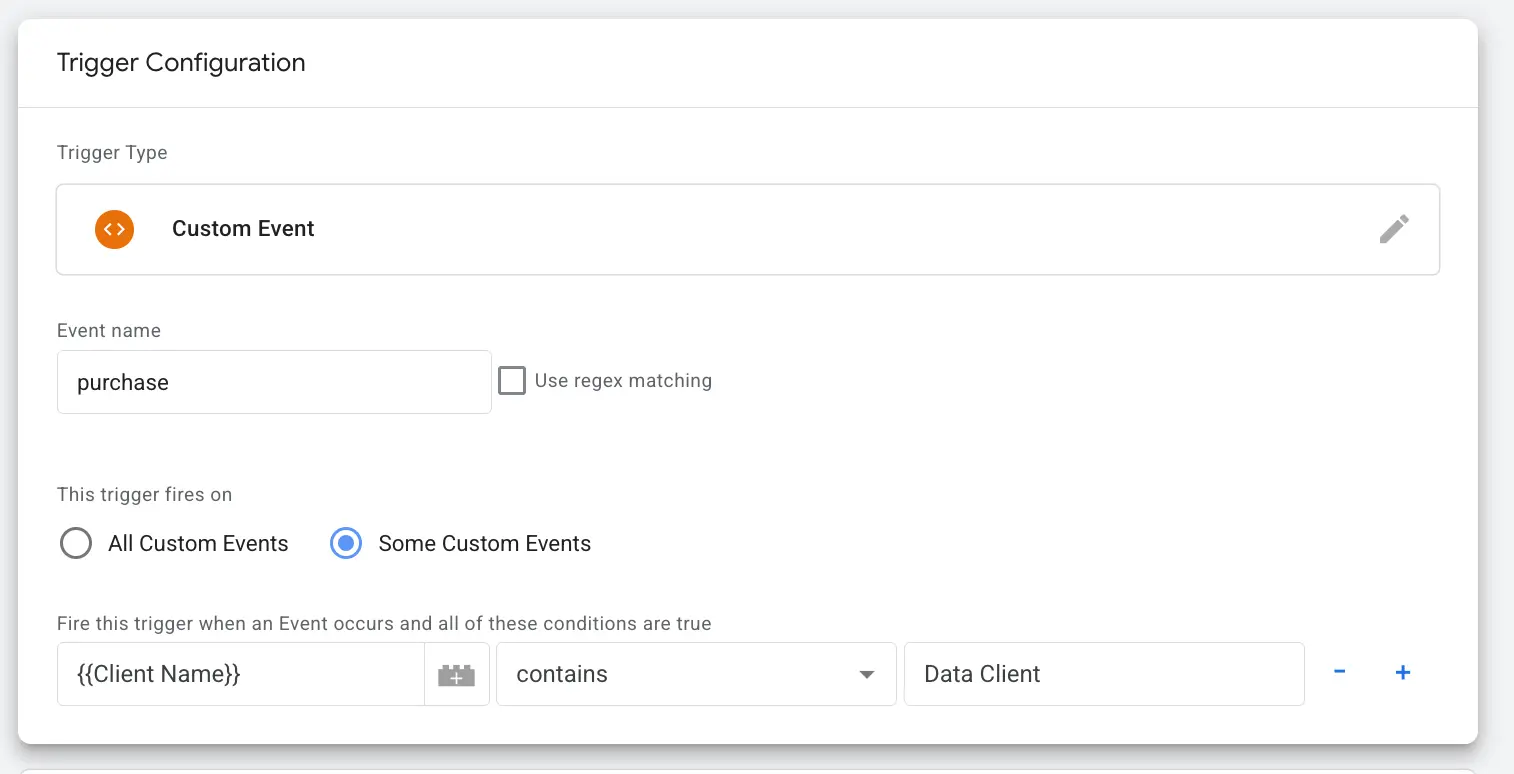Open the contains operator dropdown
Screen dimensions: 1514x774
click(695, 674)
